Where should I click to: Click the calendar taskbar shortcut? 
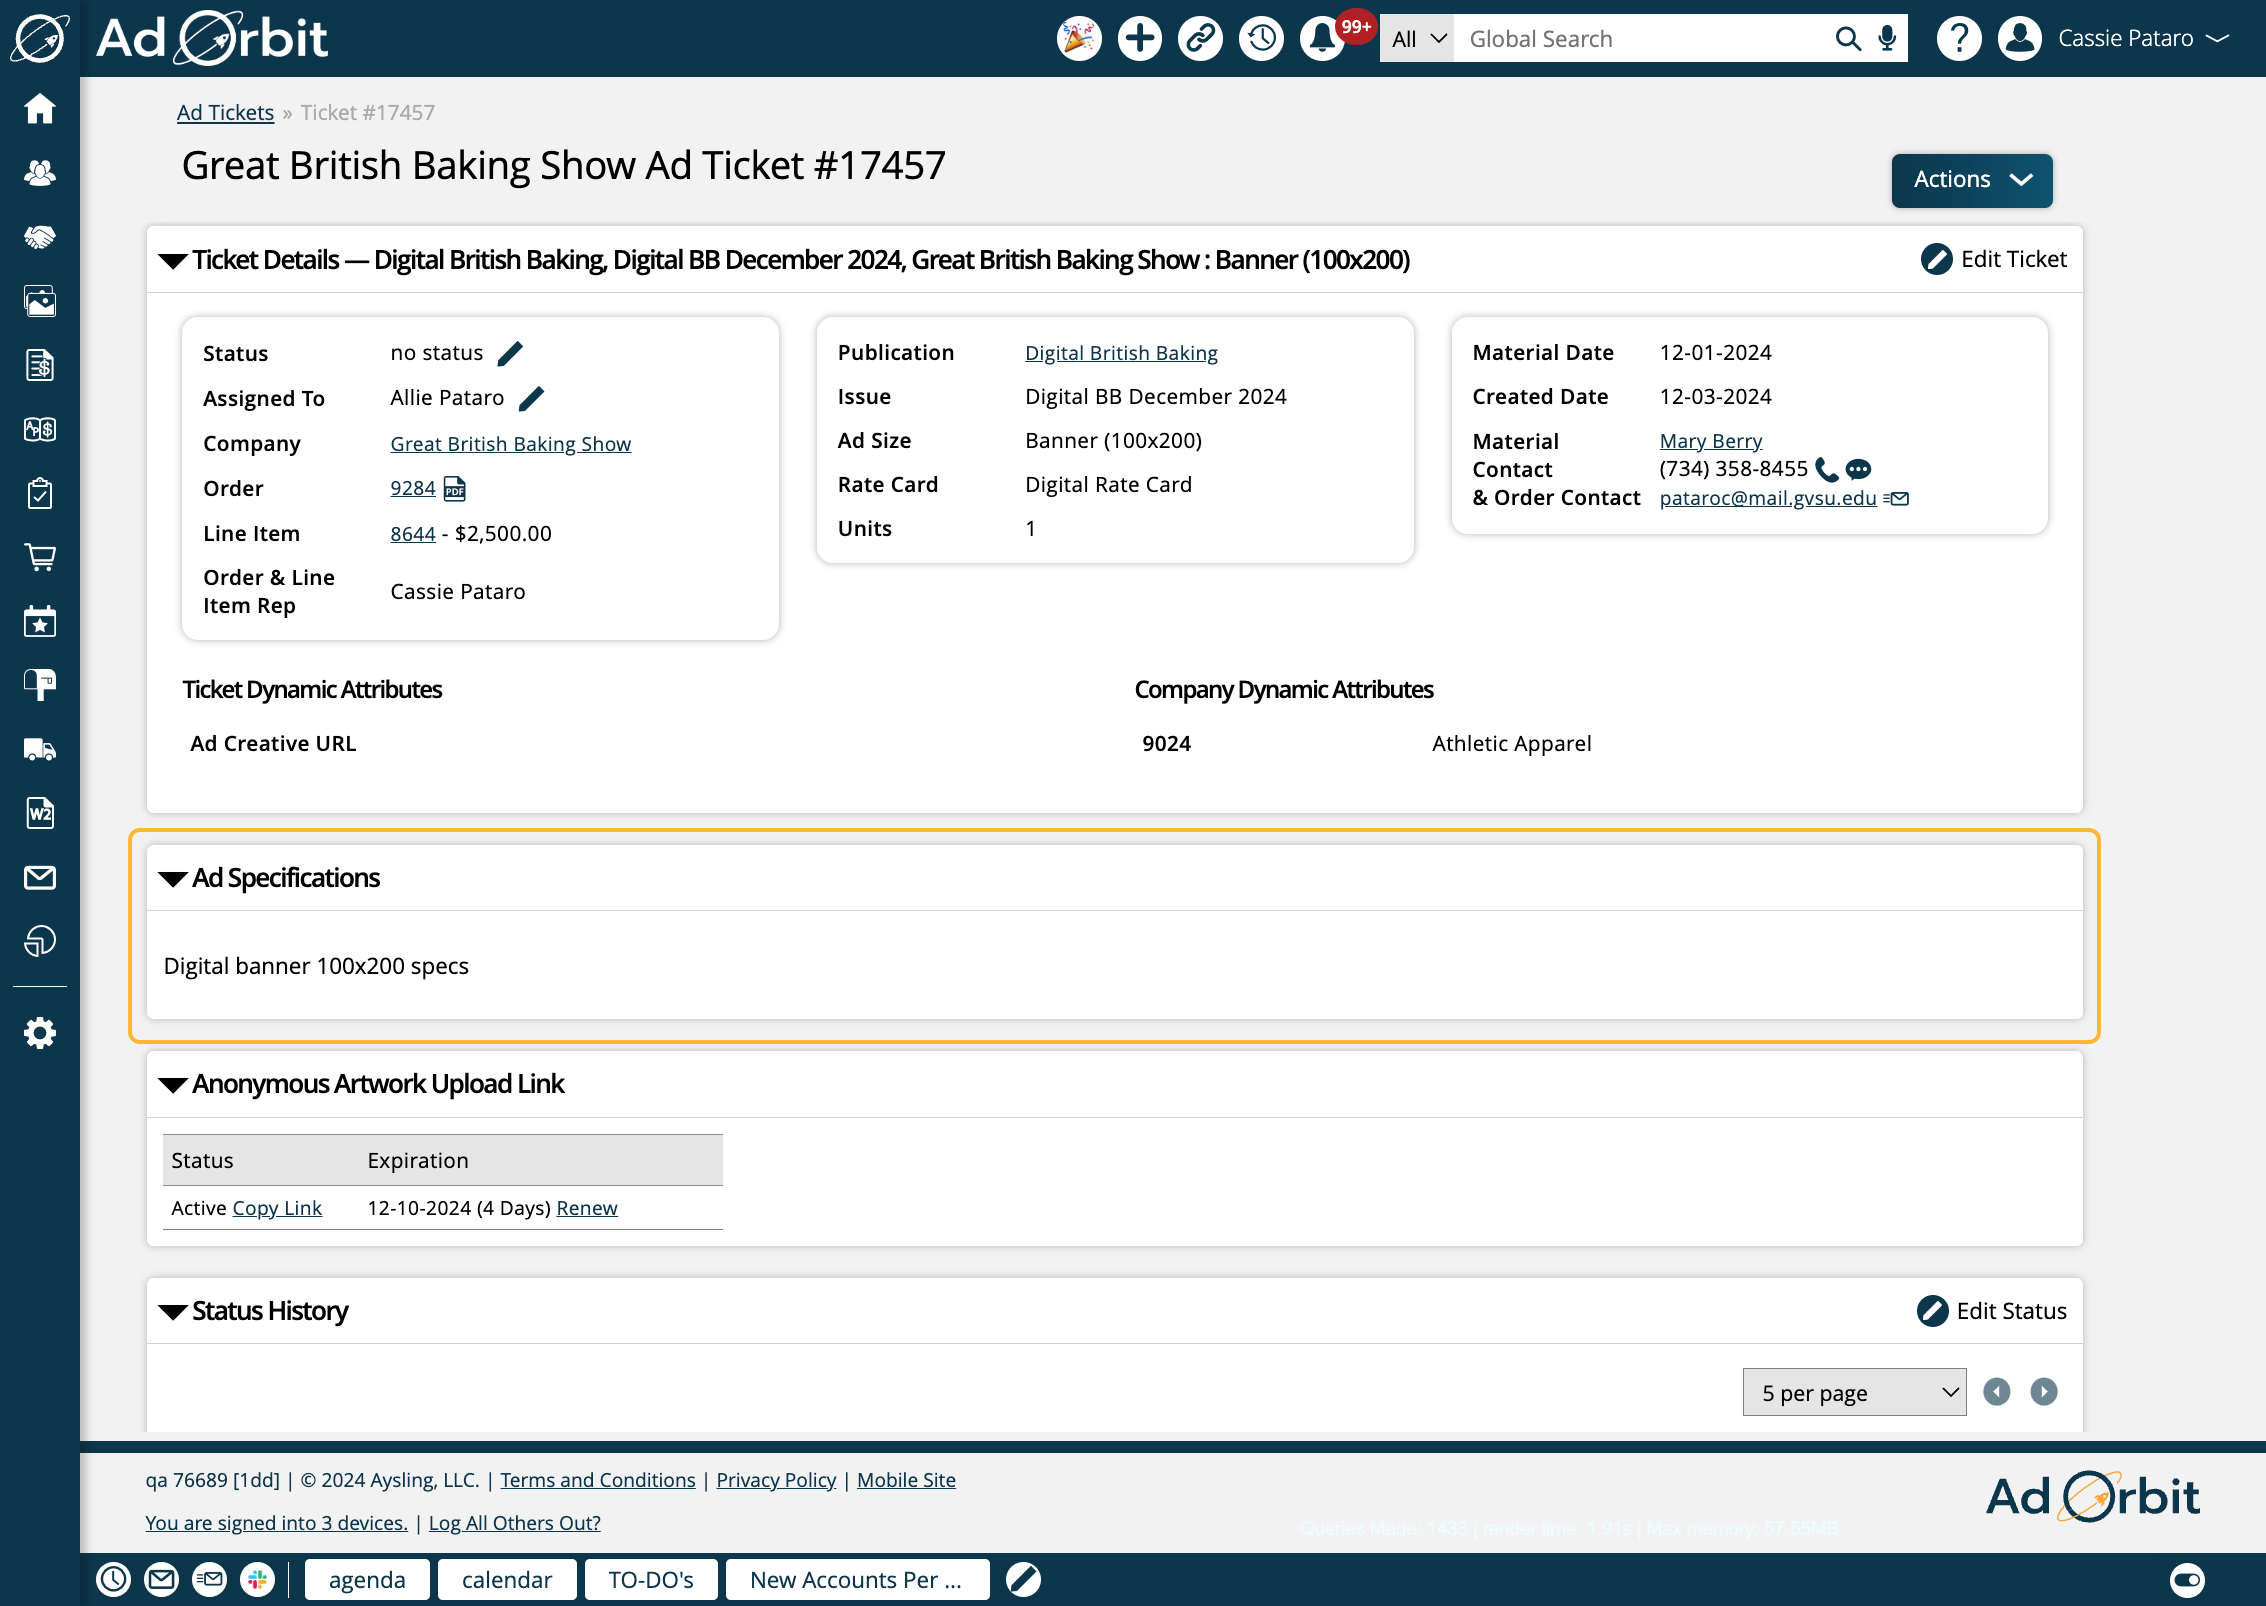506,1580
